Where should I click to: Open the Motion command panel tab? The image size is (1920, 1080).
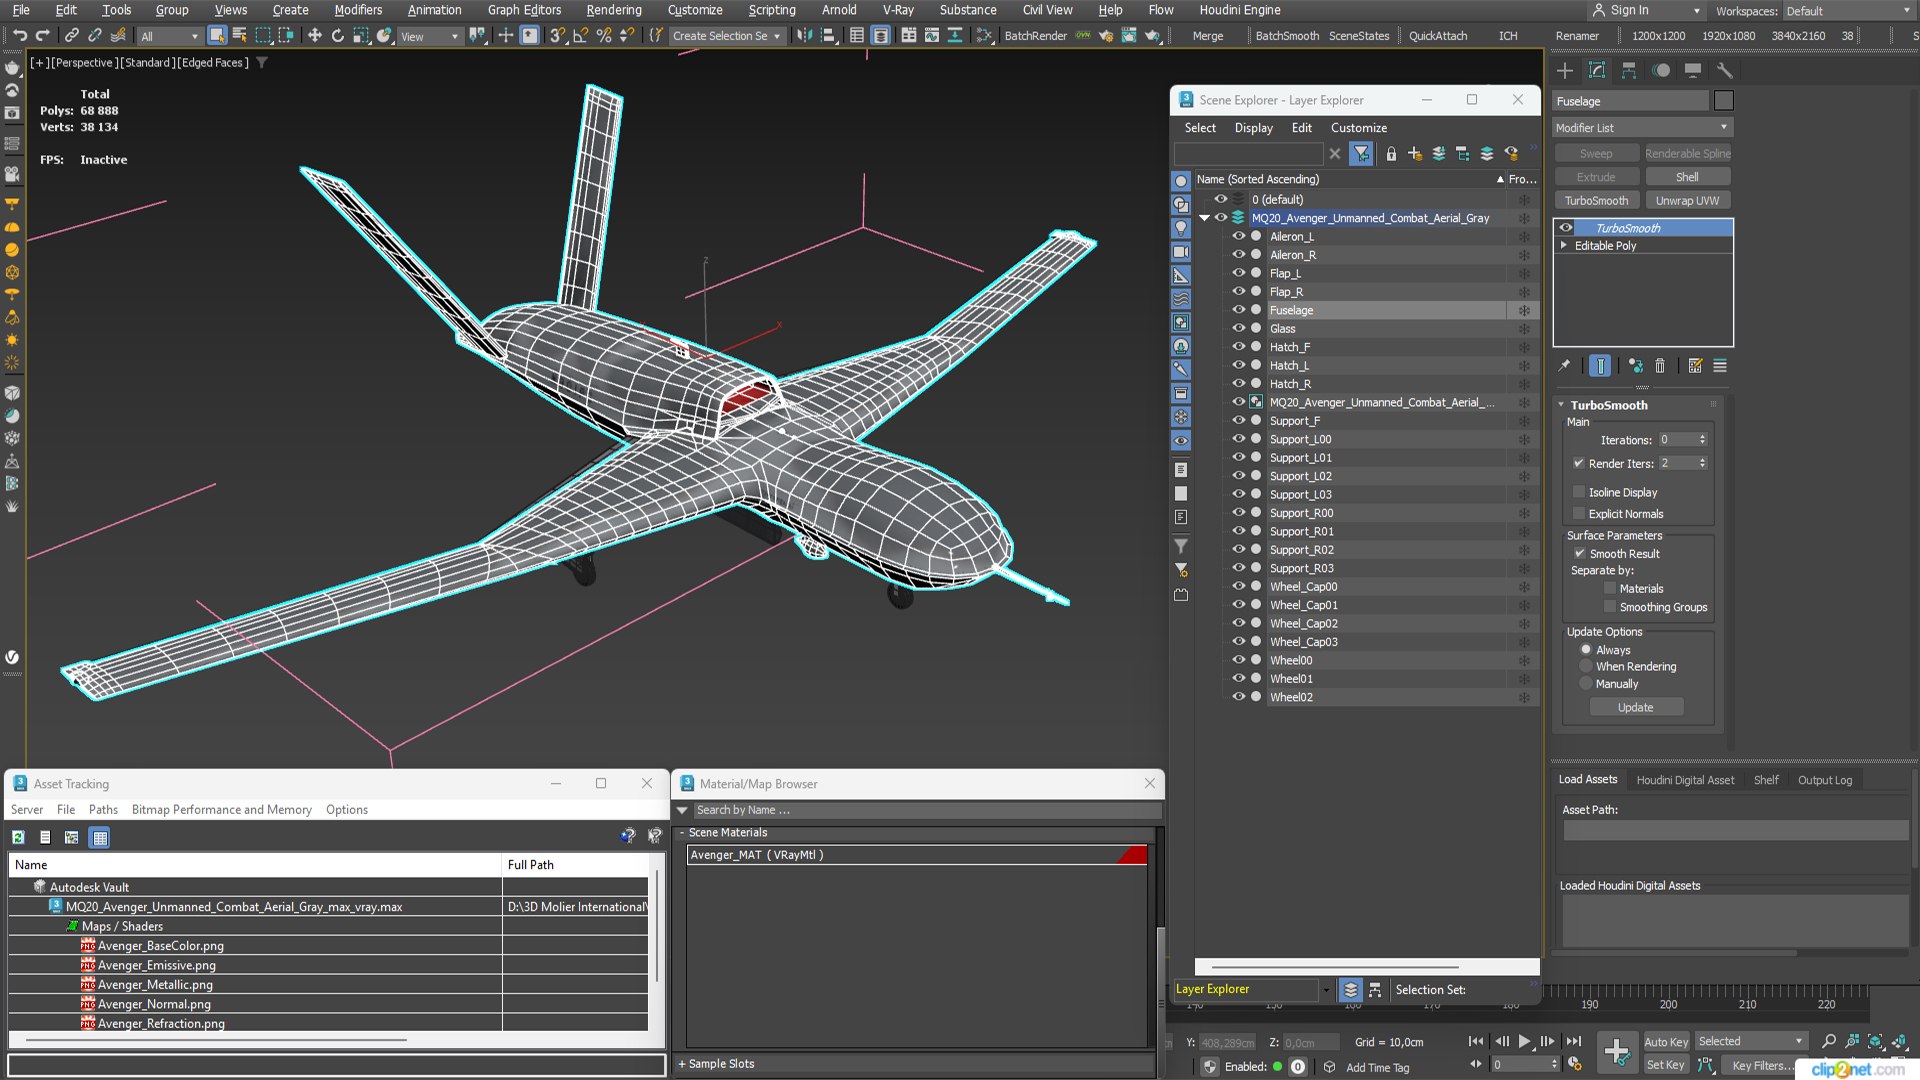click(1661, 70)
